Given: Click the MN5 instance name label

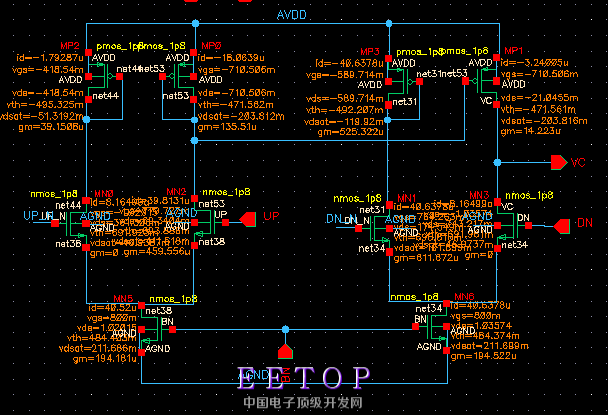Looking at the screenshot, I should pyautogui.click(x=123, y=298).
